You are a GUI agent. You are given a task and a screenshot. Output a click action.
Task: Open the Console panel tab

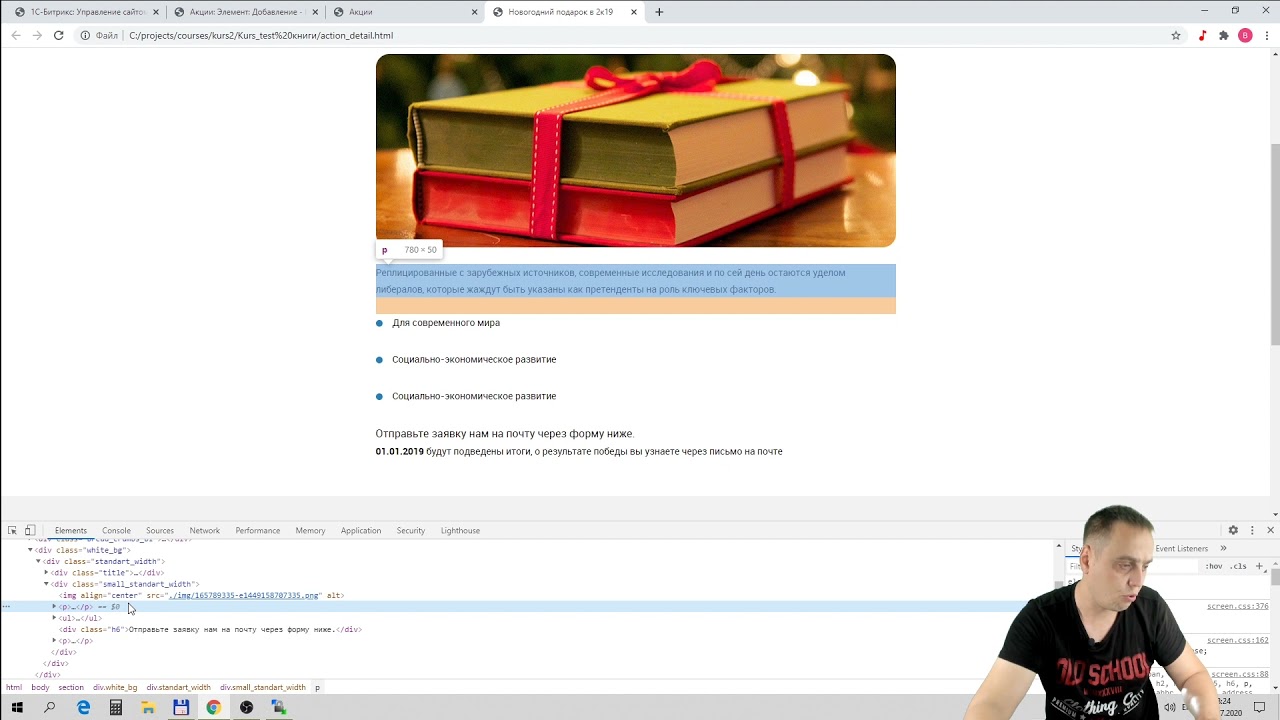(x=116, y=530)
